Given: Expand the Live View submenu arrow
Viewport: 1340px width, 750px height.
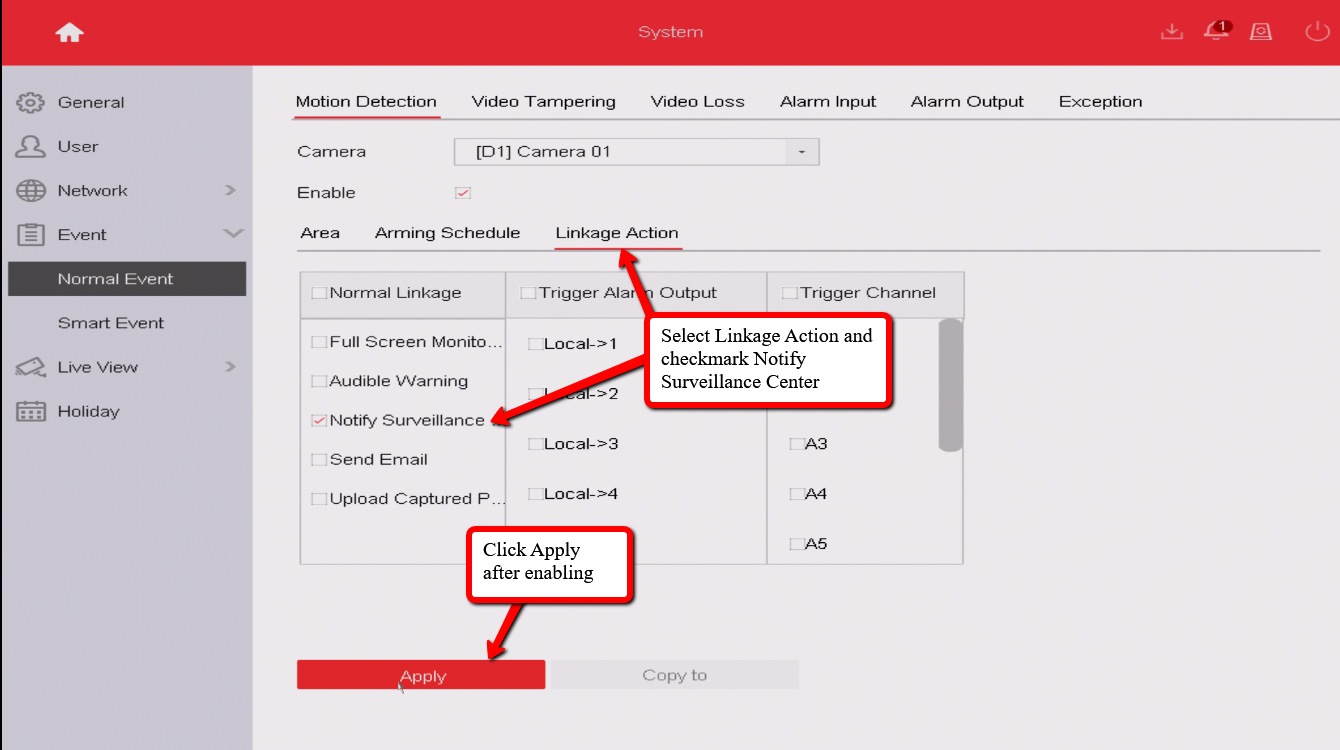Looking at the screenshot, I should (230, 367).
